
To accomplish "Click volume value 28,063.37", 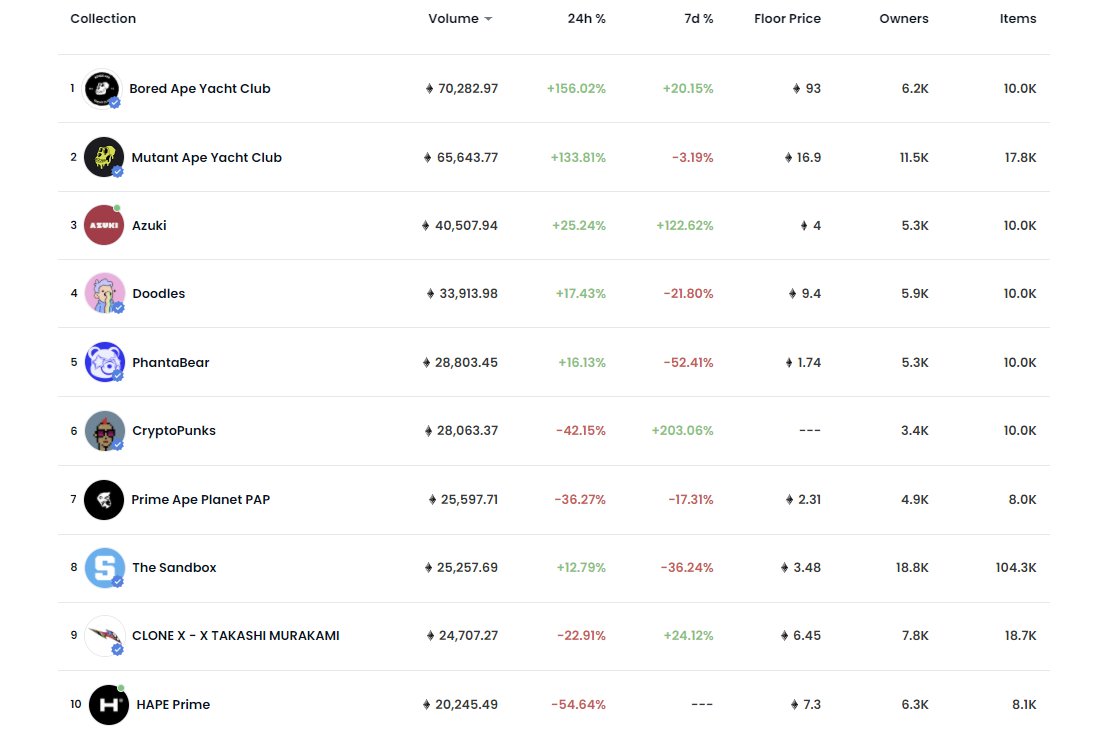I will (467, 431).
